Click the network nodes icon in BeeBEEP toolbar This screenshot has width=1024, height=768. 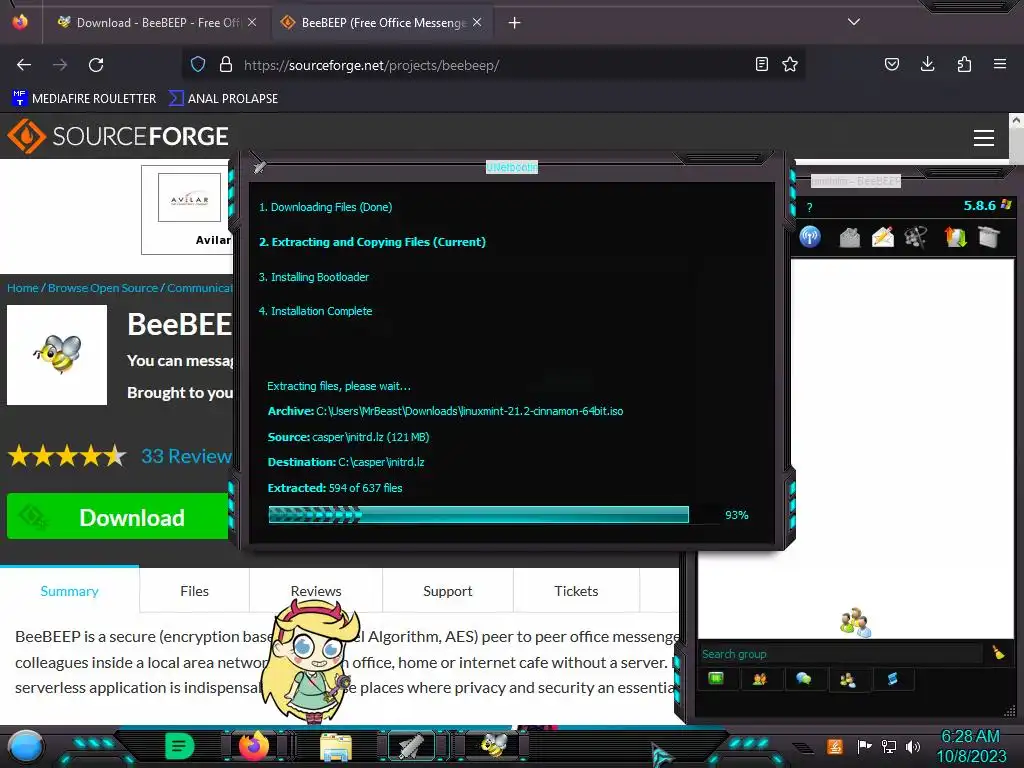(x=916, y=237)
